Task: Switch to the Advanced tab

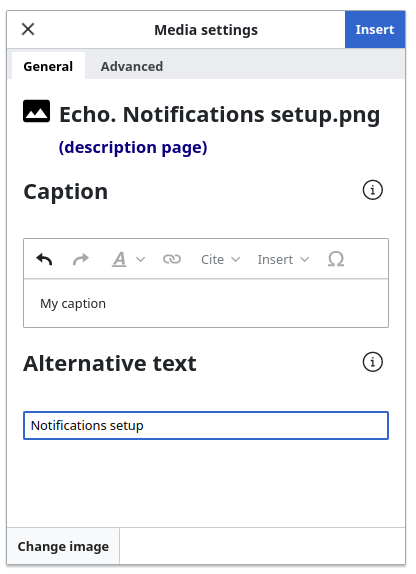Action: pos(132,66)
